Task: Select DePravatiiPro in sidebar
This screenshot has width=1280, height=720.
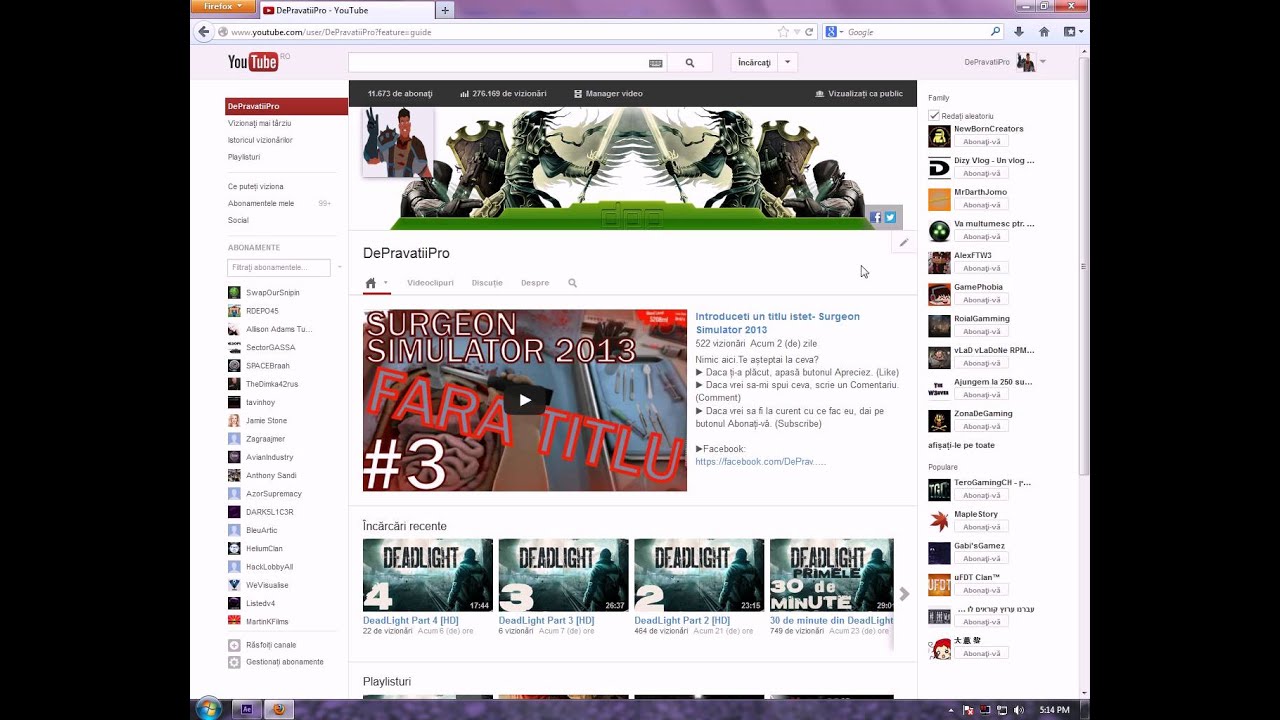Action: pyautogui.click(x=286, y=106)
